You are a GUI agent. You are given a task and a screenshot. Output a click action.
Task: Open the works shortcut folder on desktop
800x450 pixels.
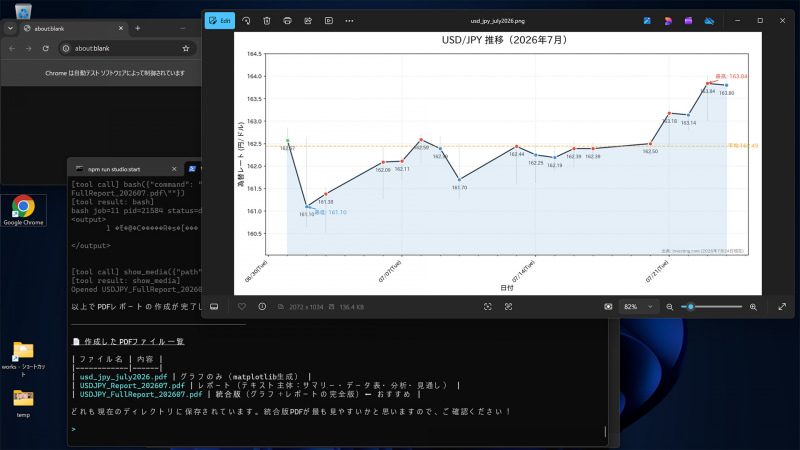(x=23, y=359)
